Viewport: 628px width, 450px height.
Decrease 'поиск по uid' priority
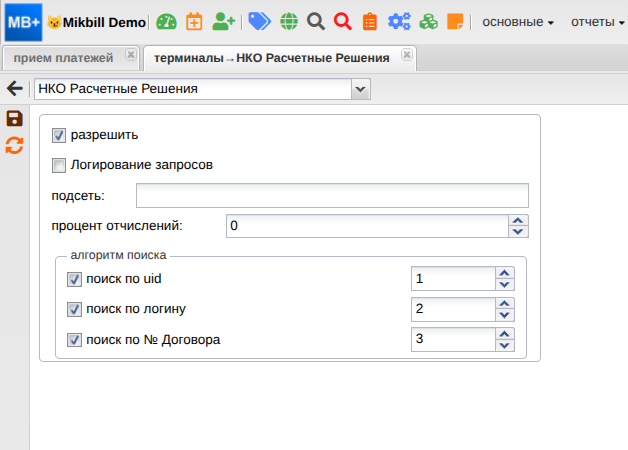[504, 284]
